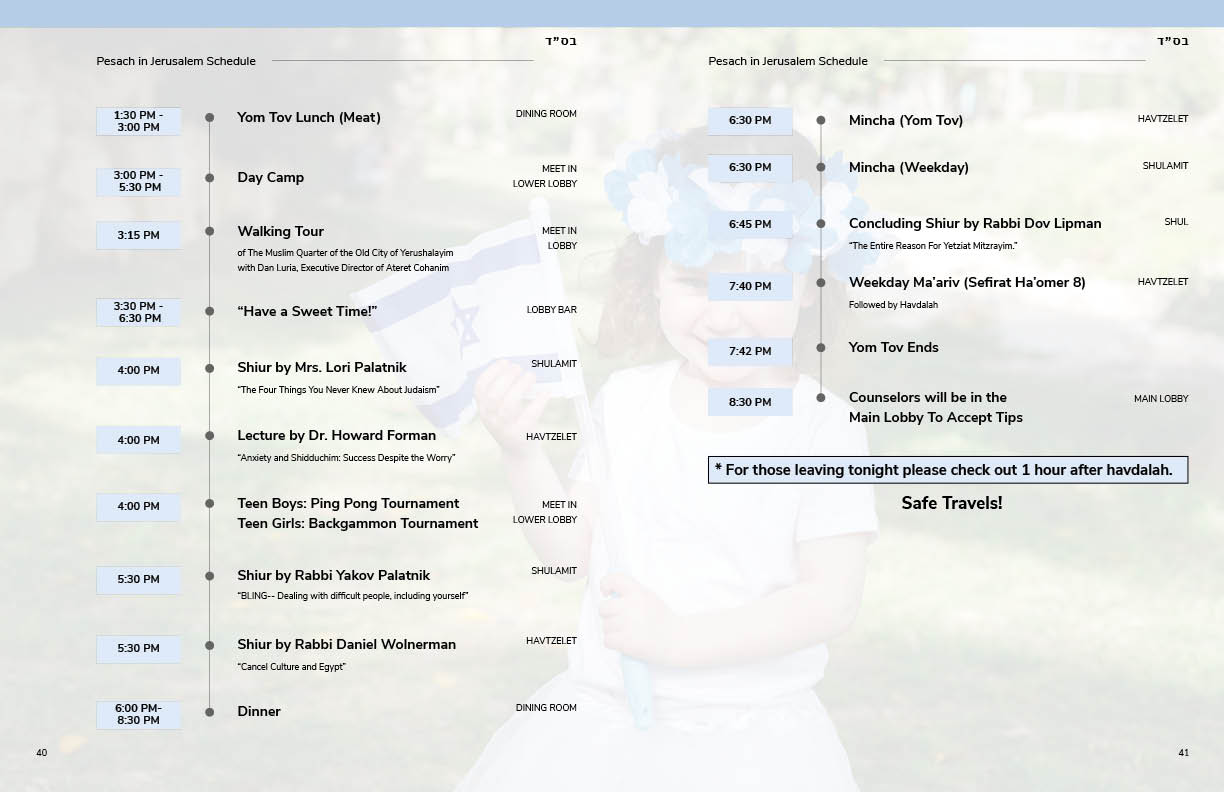Select "Teen Boys: Ping Pong Tournament"
This screenshot has height=792, width=1224.
coord(348,503)
